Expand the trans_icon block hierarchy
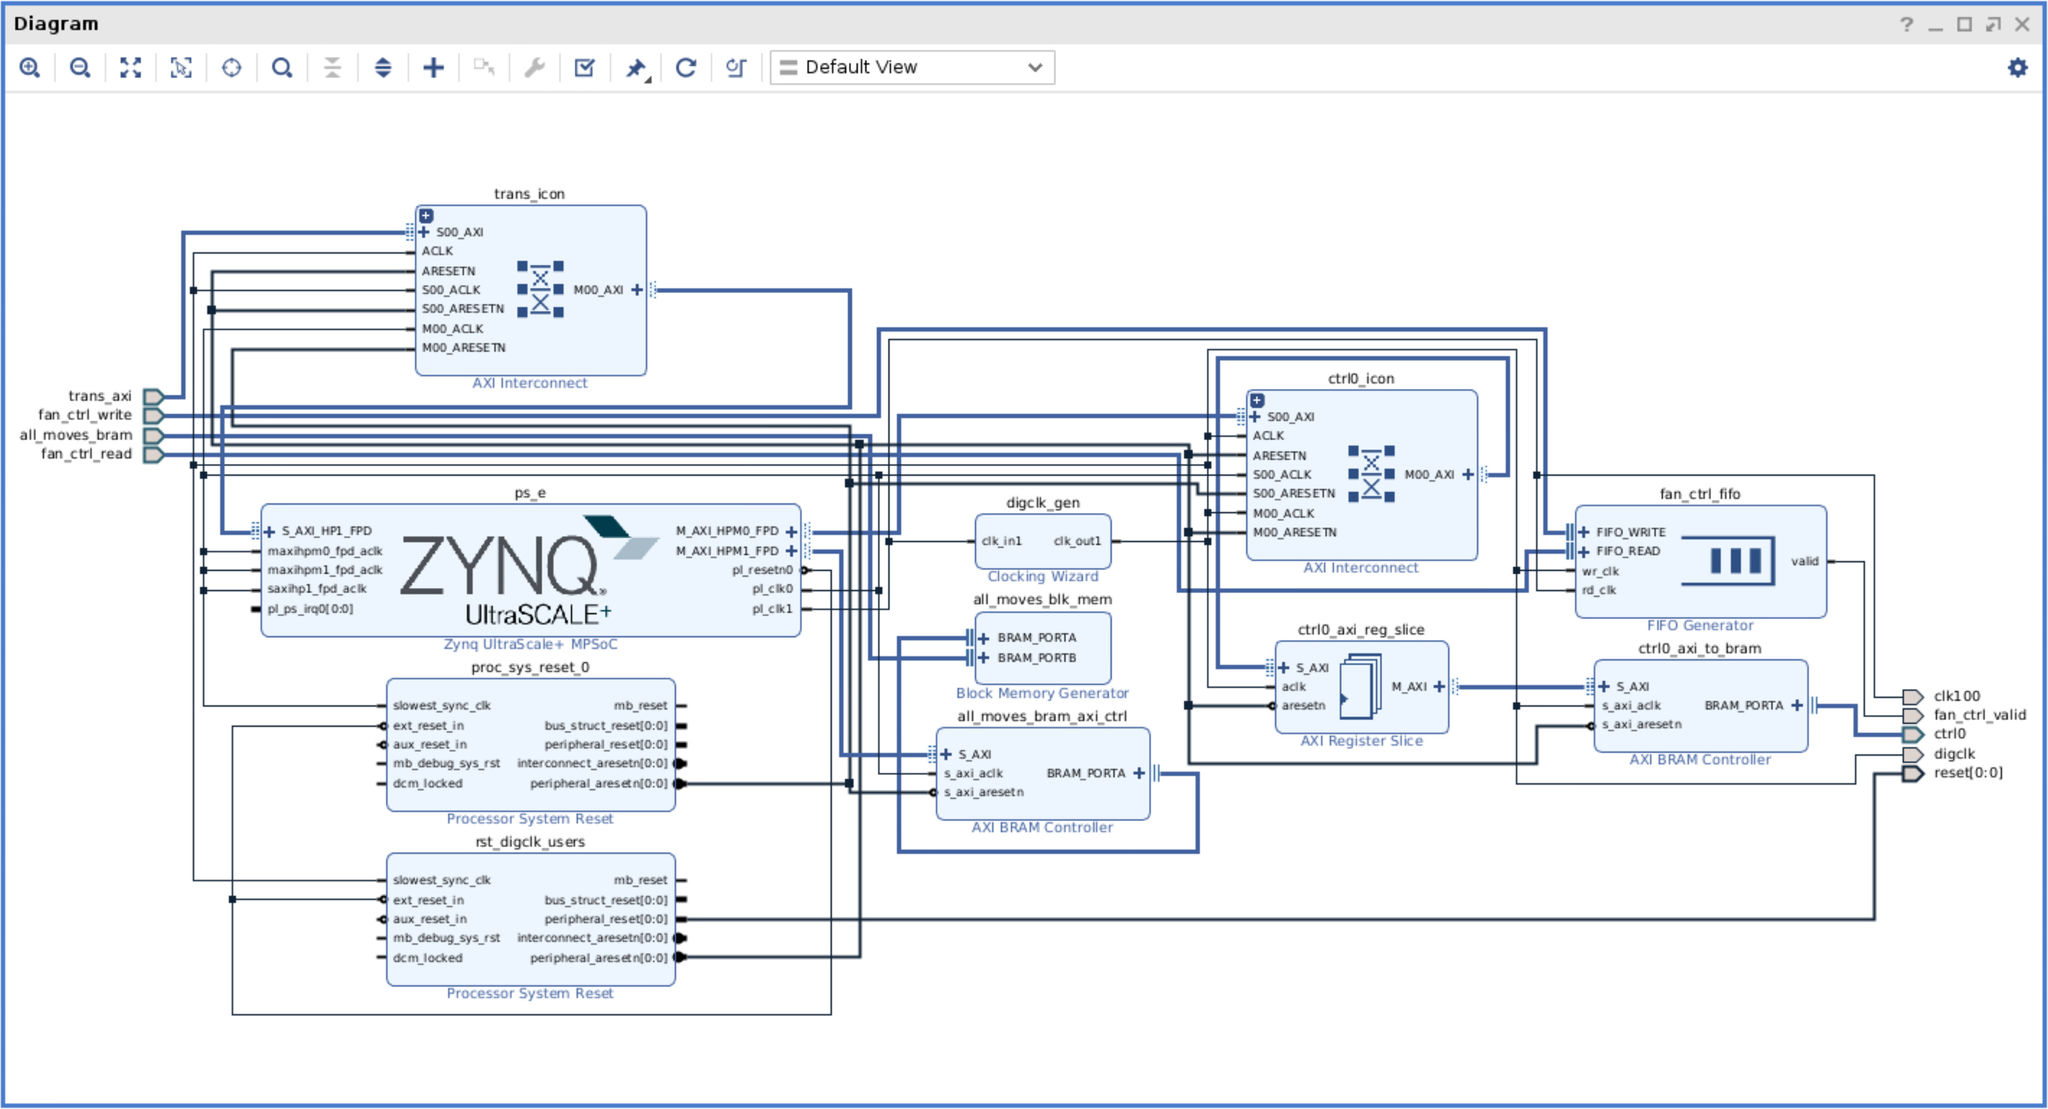This screenshot has width=2048, height=1109. click(426, 216)
